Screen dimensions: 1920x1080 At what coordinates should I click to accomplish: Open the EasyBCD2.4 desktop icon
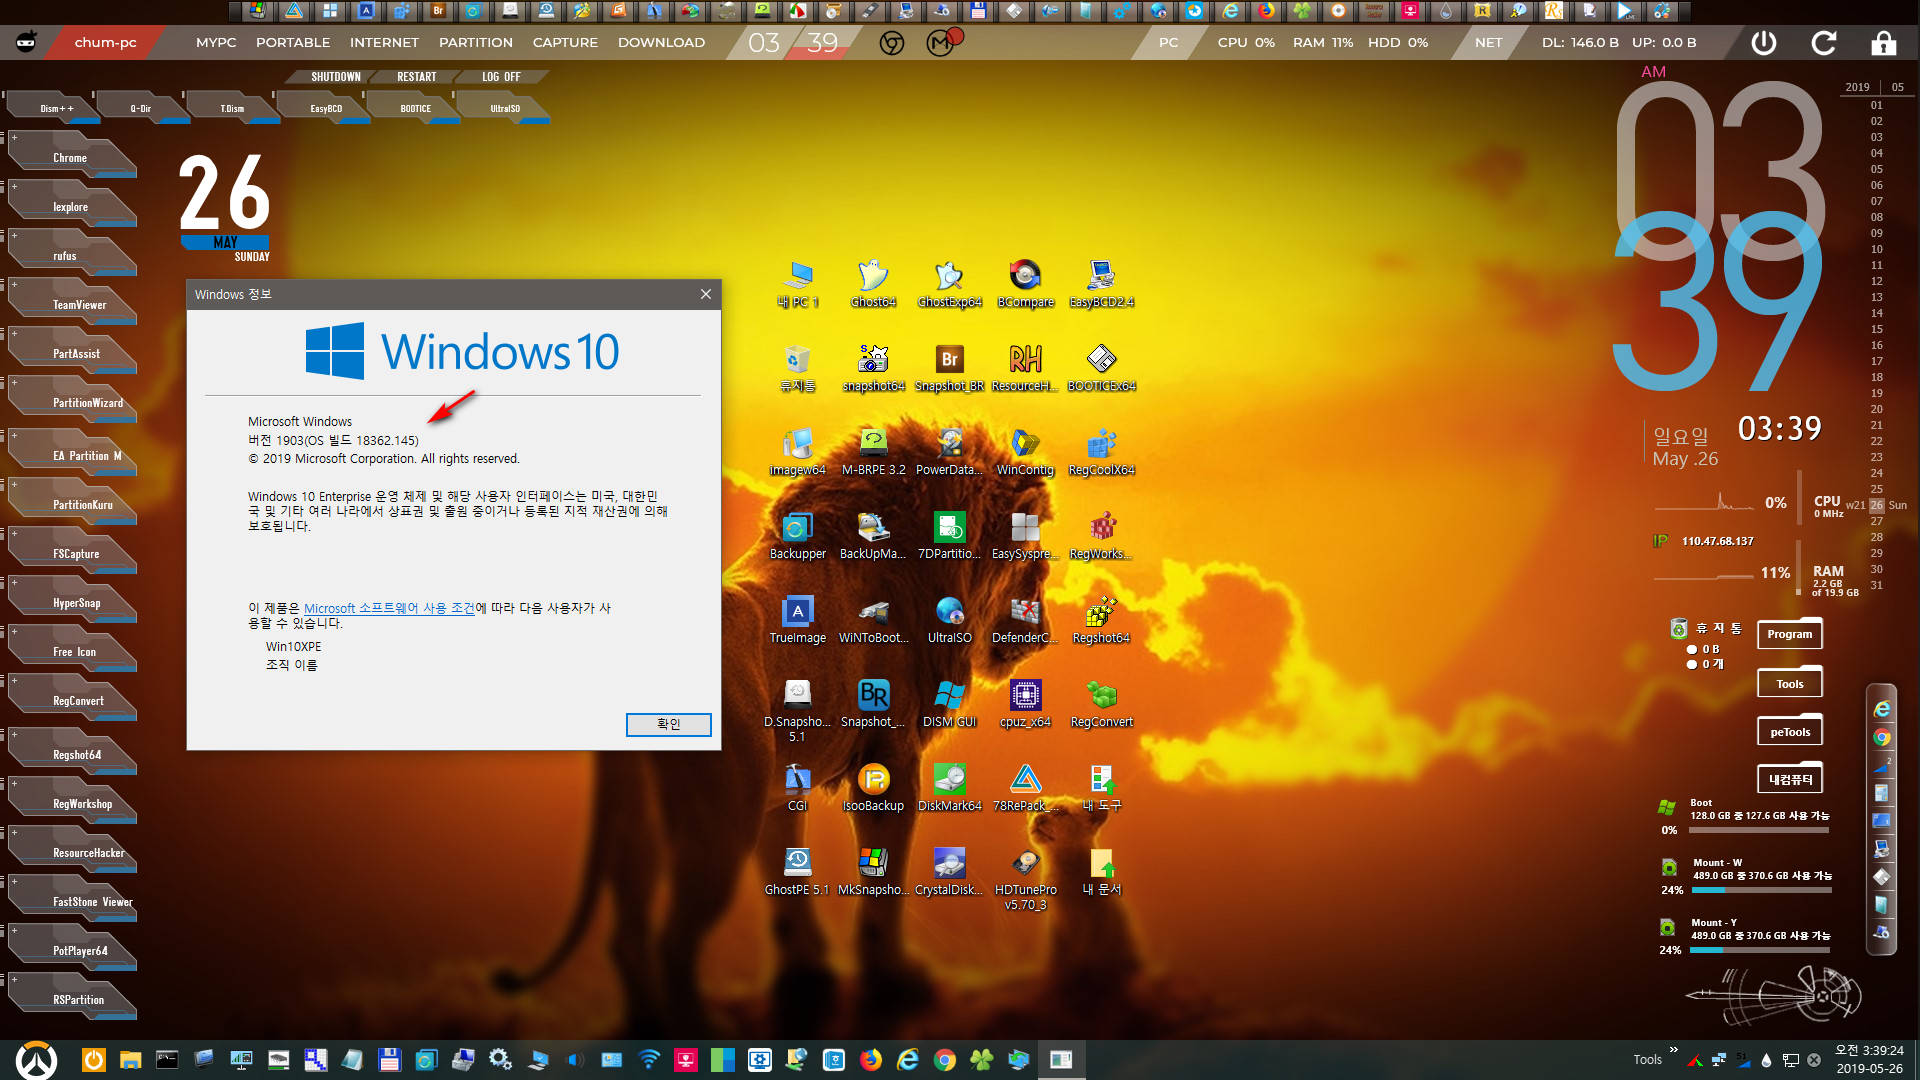(1101, 283)
